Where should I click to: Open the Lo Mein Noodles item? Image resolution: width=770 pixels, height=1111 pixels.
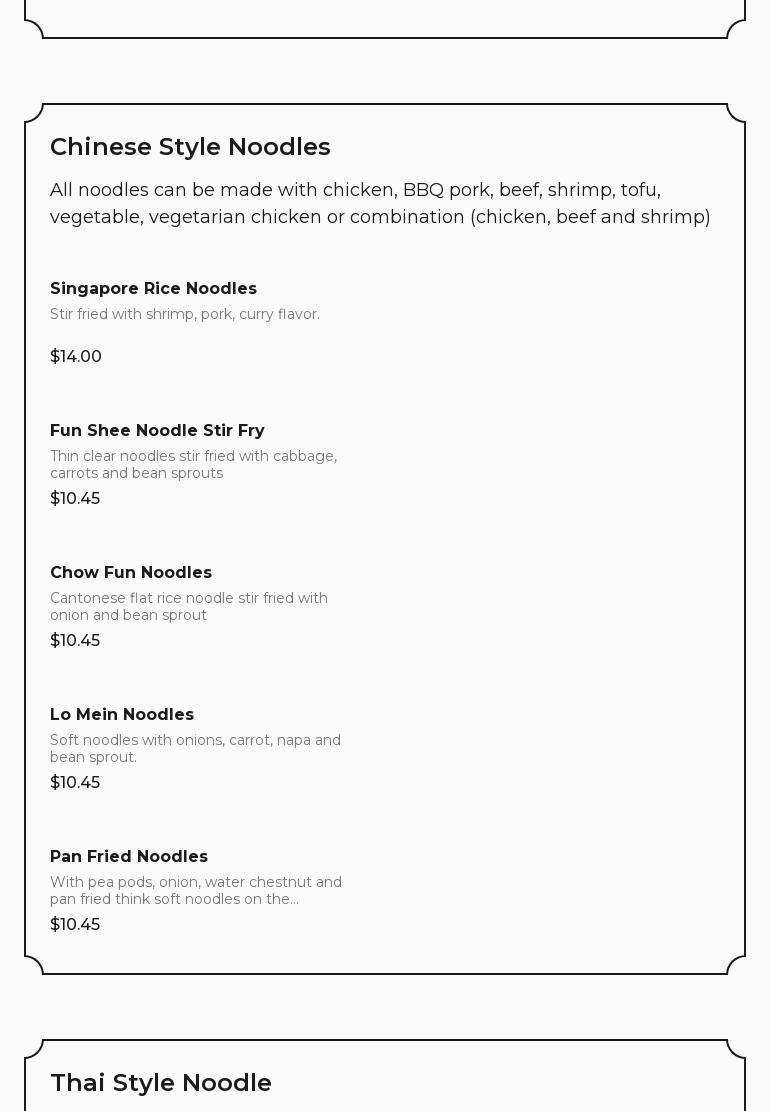[x=122, y=715]
